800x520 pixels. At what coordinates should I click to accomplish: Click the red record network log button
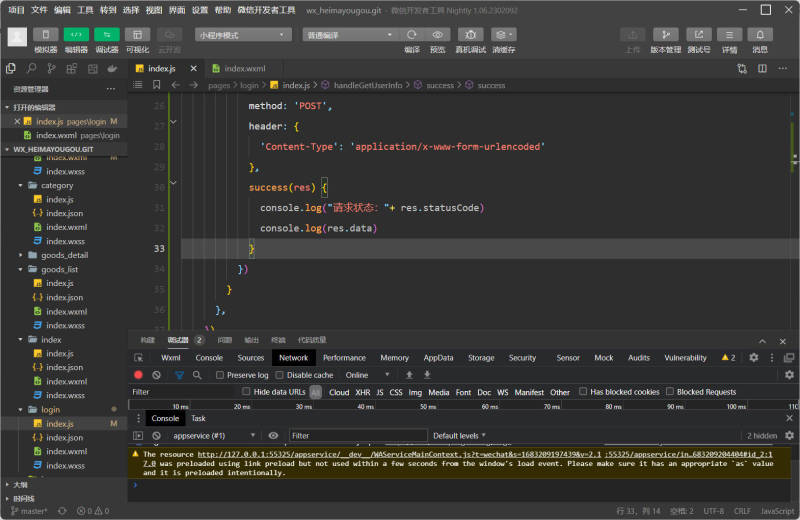pos(139,375)
